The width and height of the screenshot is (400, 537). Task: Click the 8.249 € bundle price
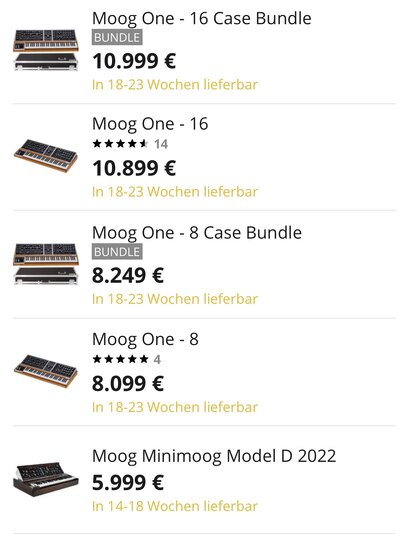tap(128, 276)
